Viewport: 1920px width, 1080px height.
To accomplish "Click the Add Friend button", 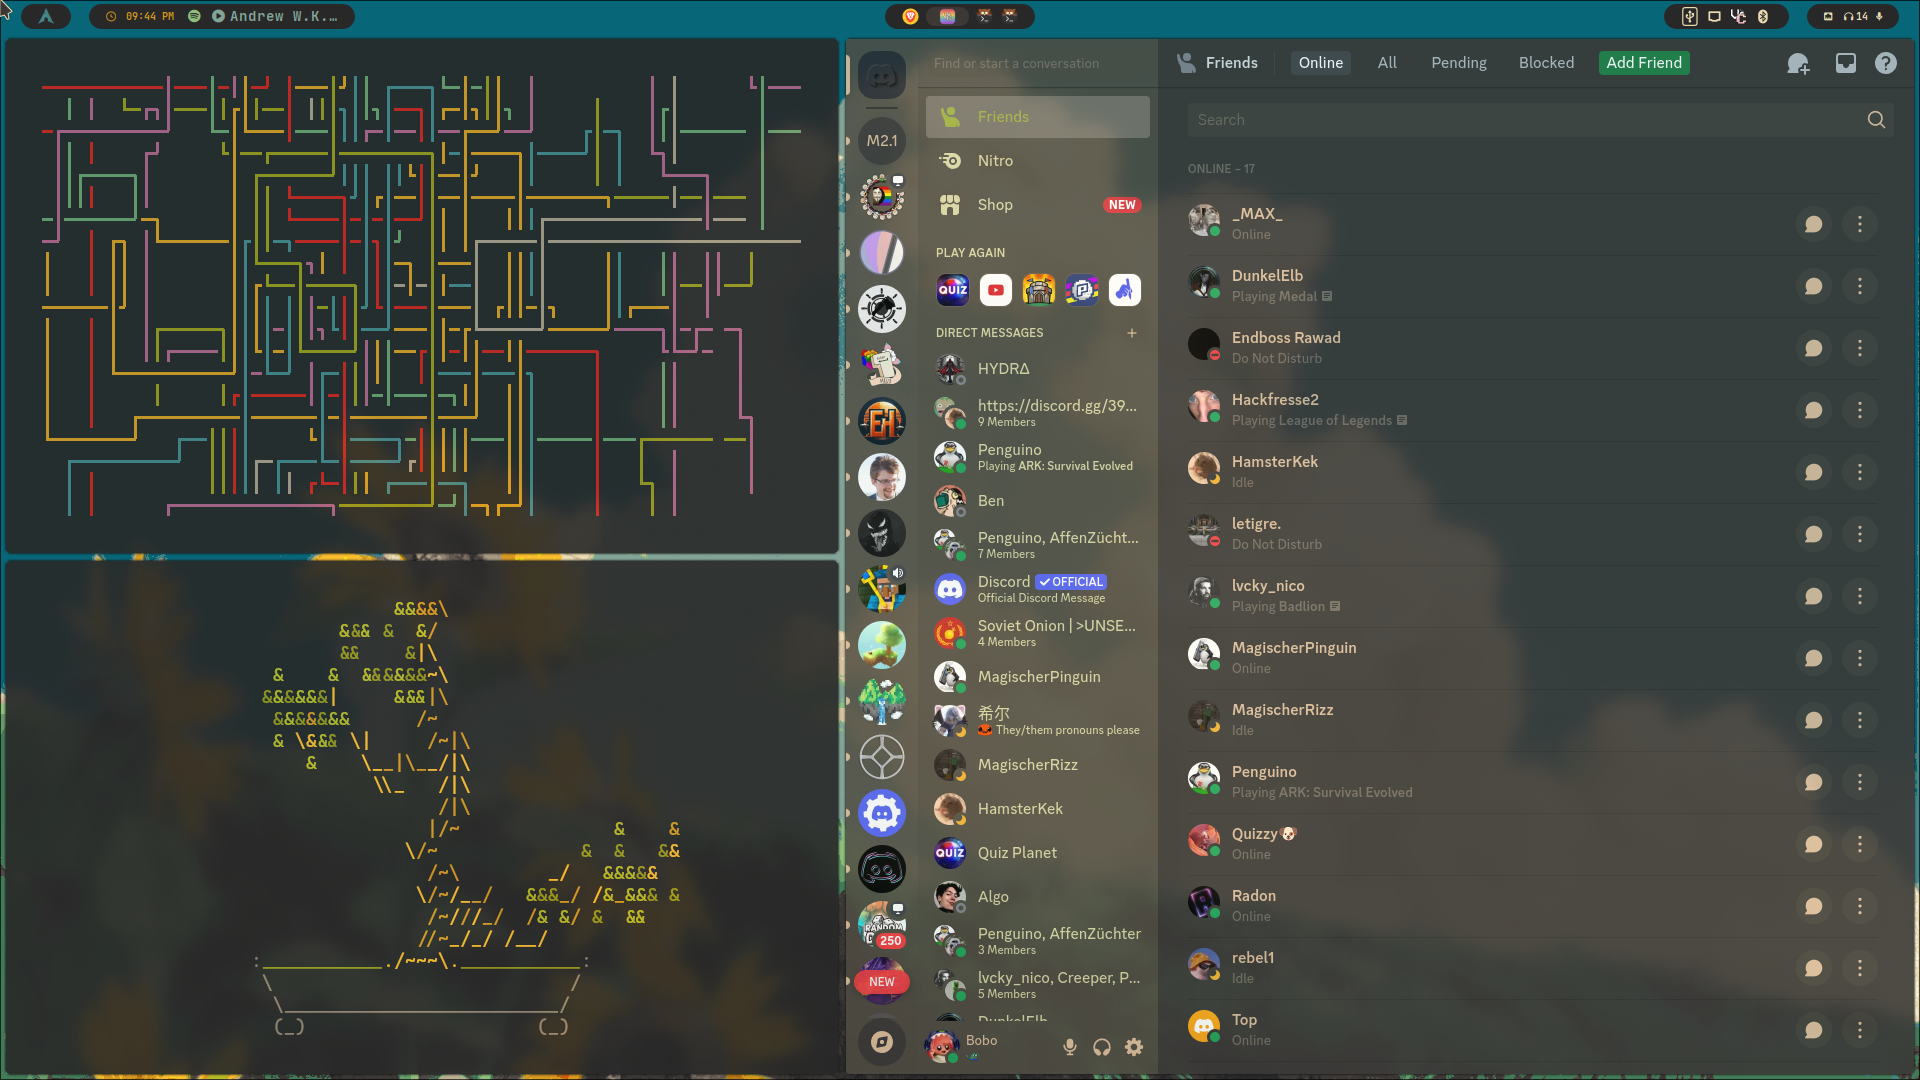I will coord(1643,62).
